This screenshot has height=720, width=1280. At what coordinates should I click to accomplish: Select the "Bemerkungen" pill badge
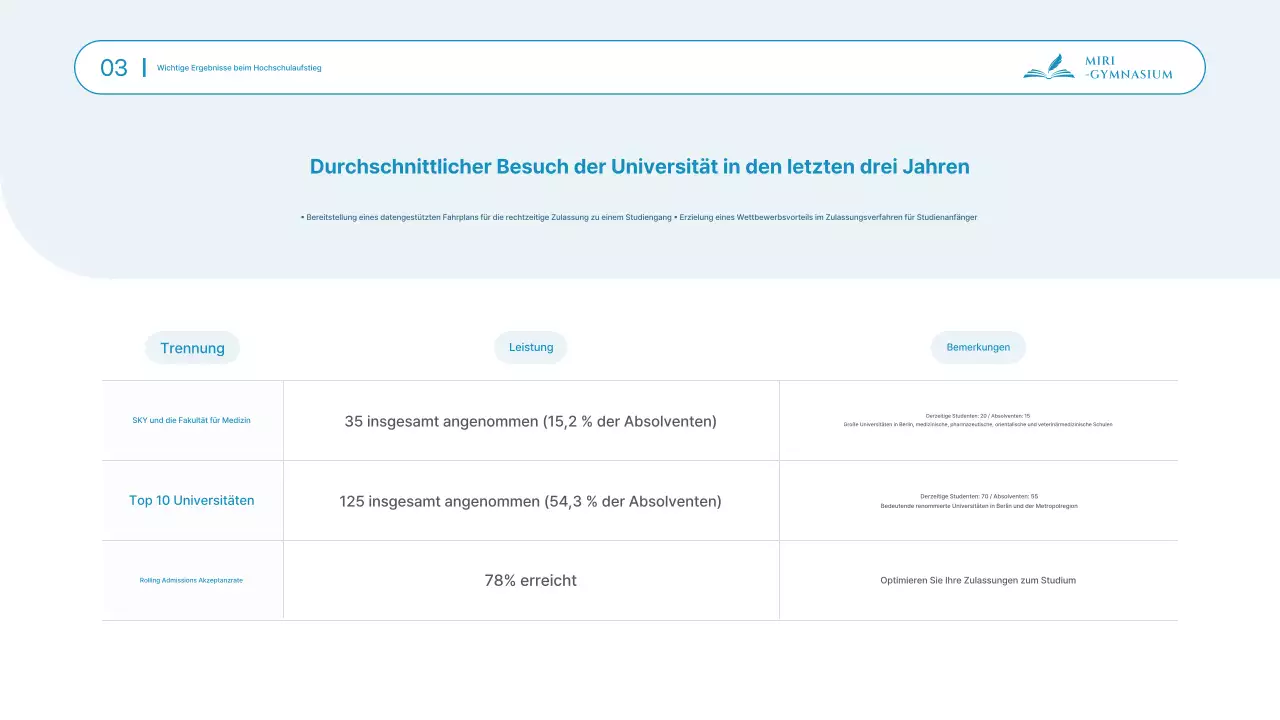coord(978,347)
